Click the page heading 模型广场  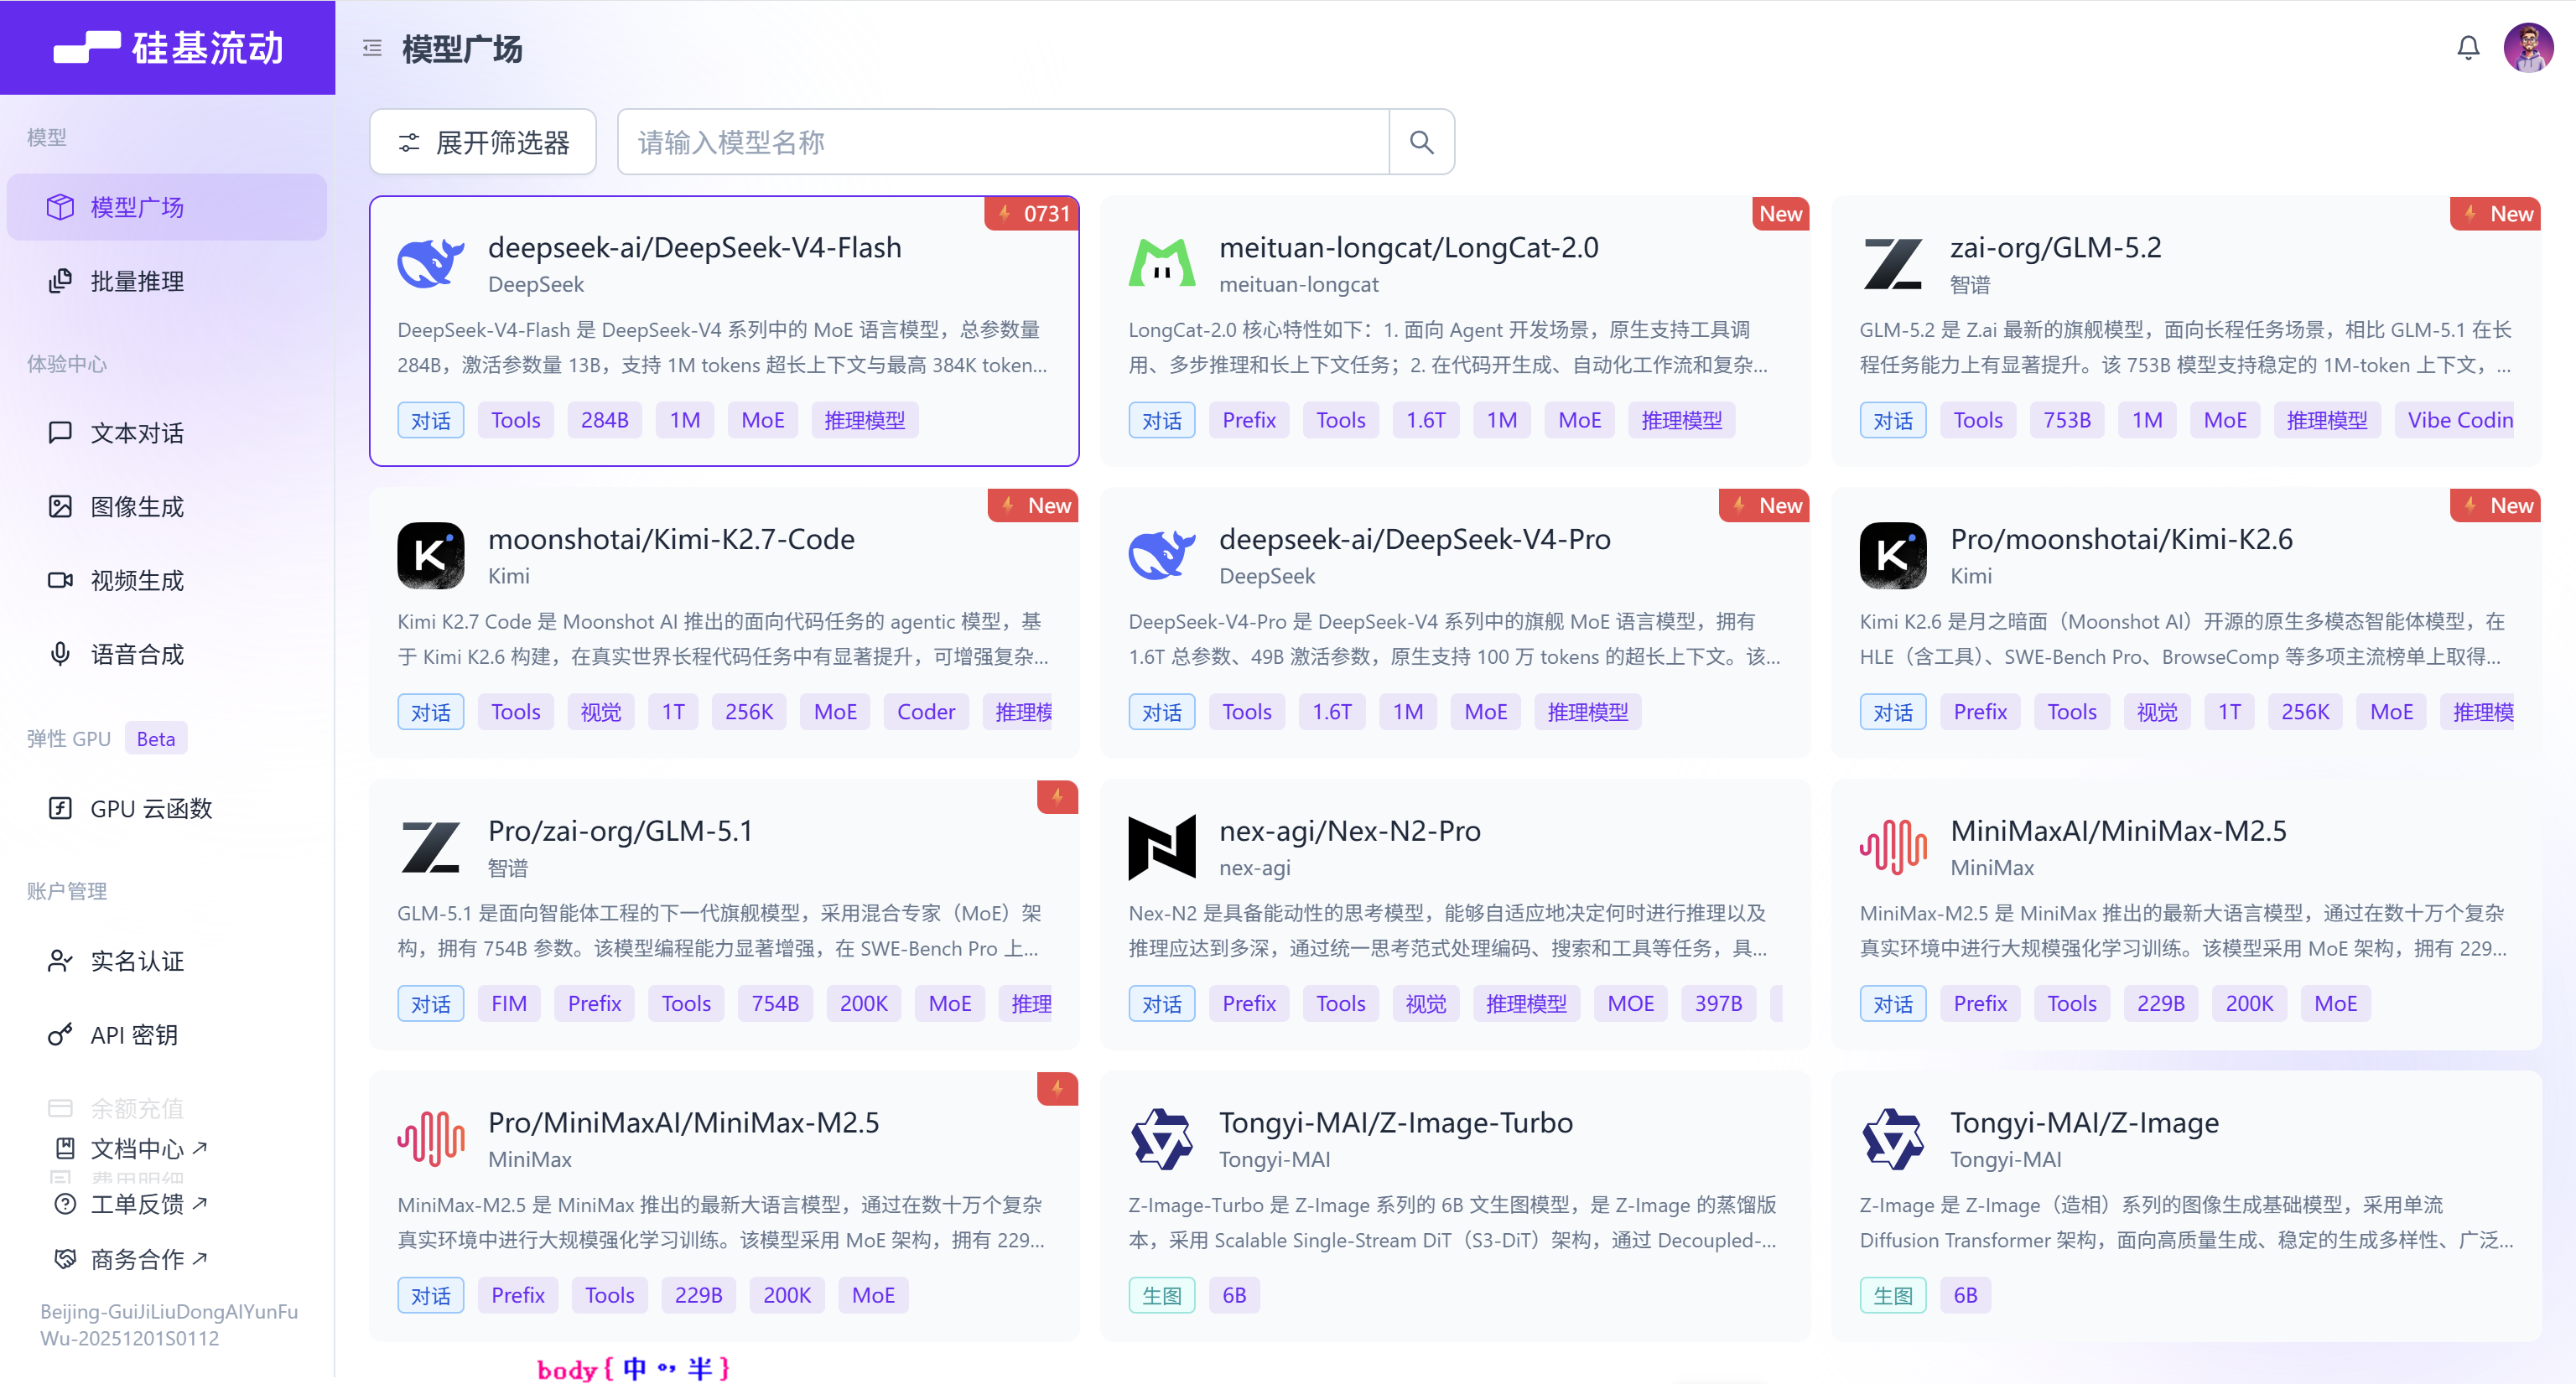(x=462, y=48)
